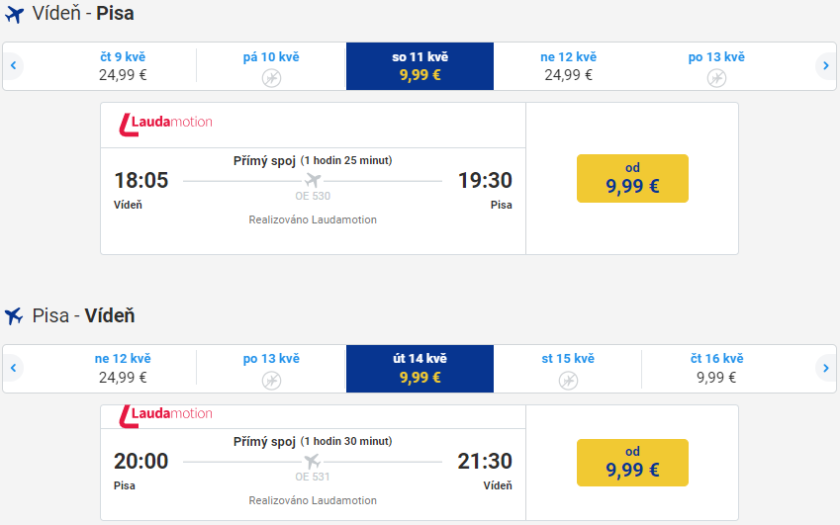Show earlier outbound dates with the left arrow
Screen dimensions: 840x525
pyautogui.click(x=14, y=66)
